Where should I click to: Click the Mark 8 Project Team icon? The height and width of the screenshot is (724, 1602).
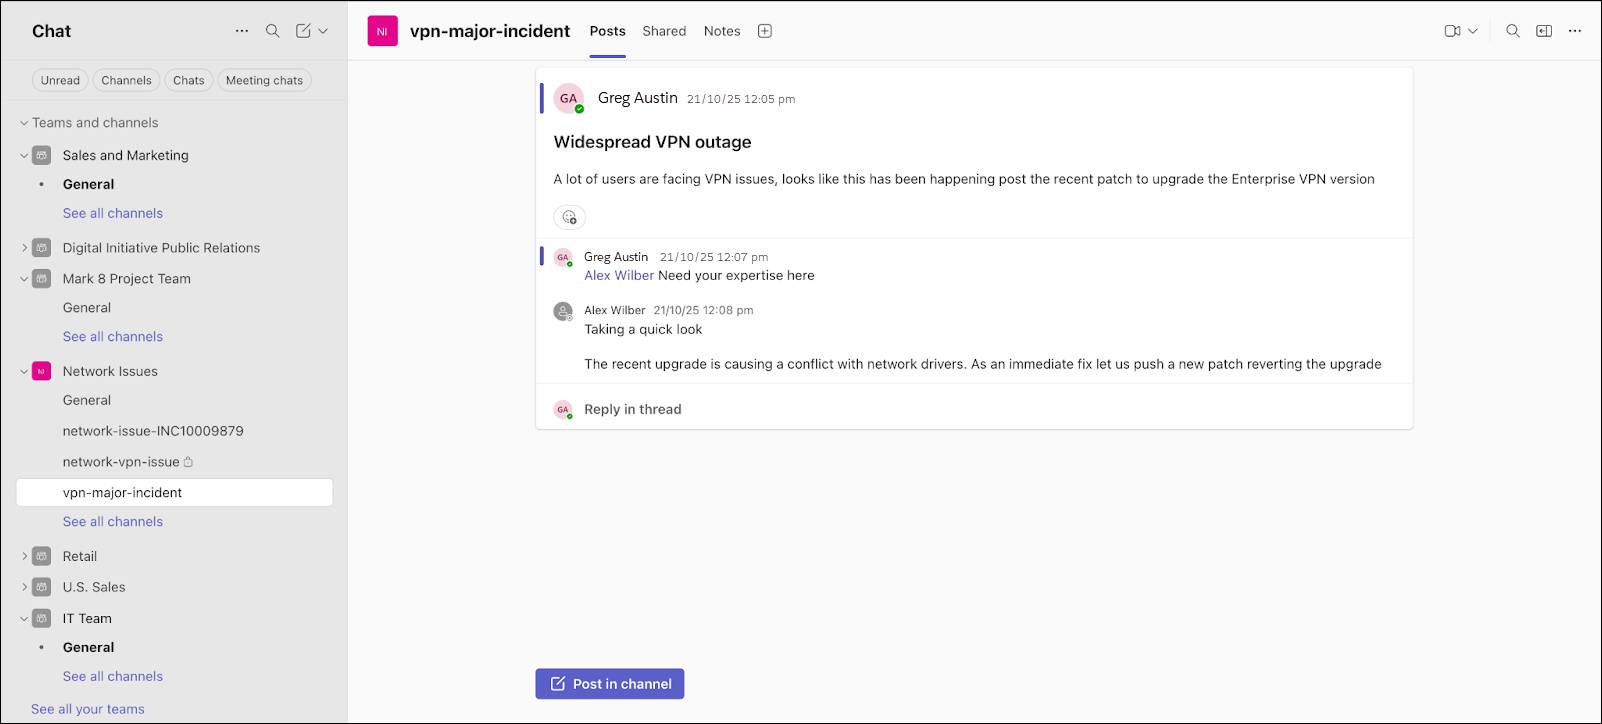(x=41, y=279)
